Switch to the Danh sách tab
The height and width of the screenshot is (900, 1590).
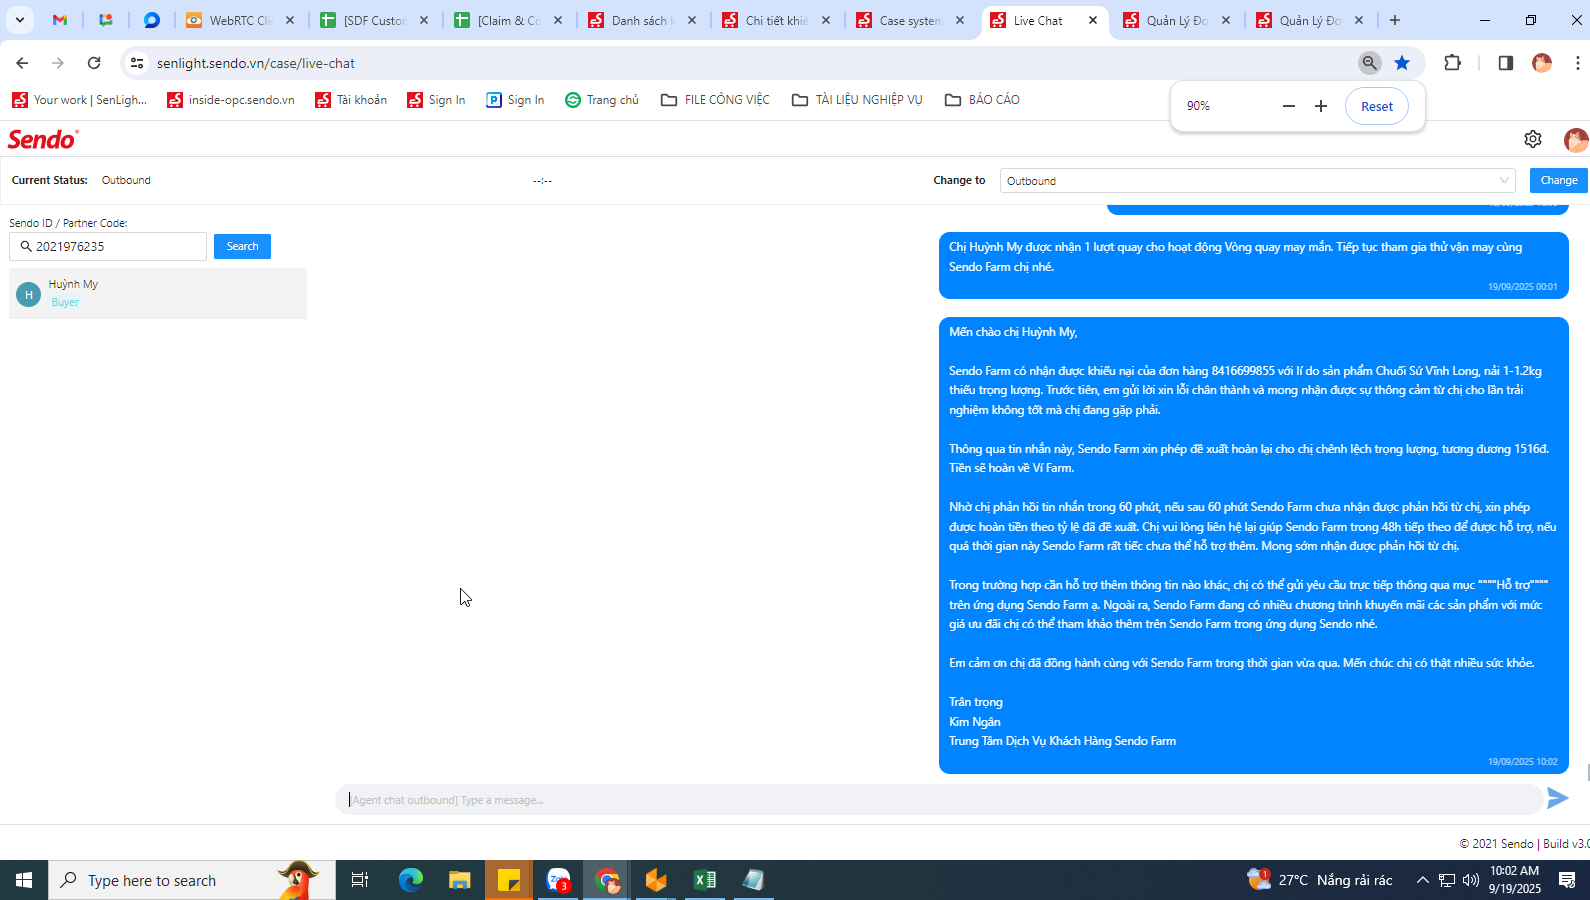[x=642, y=20]
